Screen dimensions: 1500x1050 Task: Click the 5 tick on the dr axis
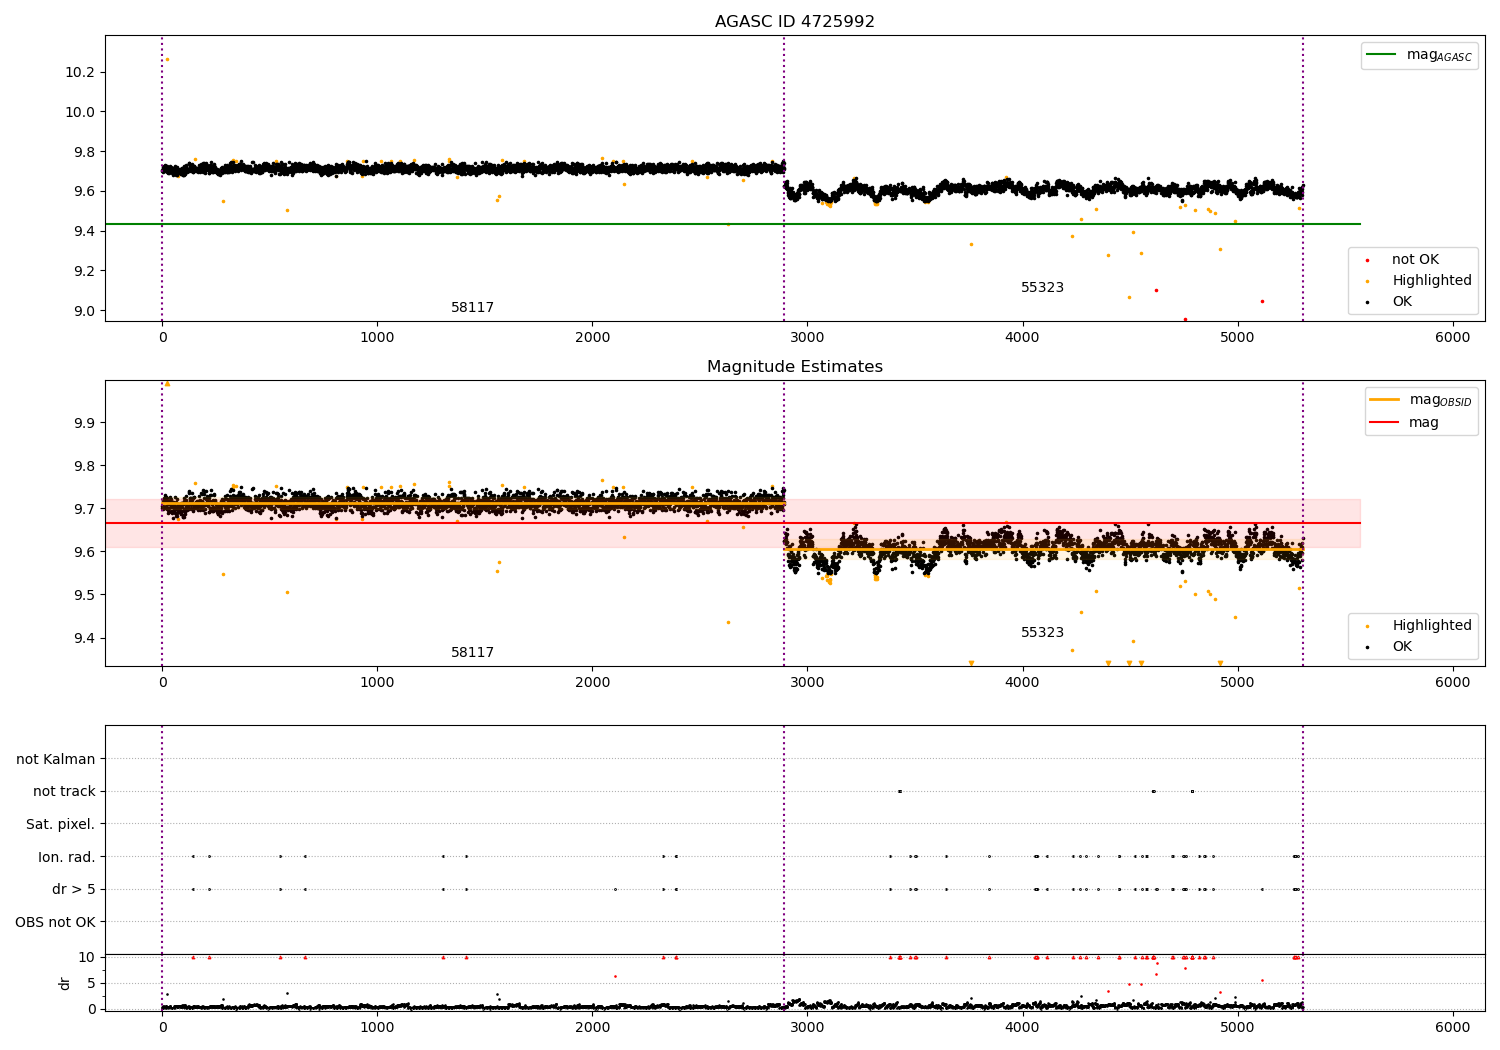coord(91,983)
